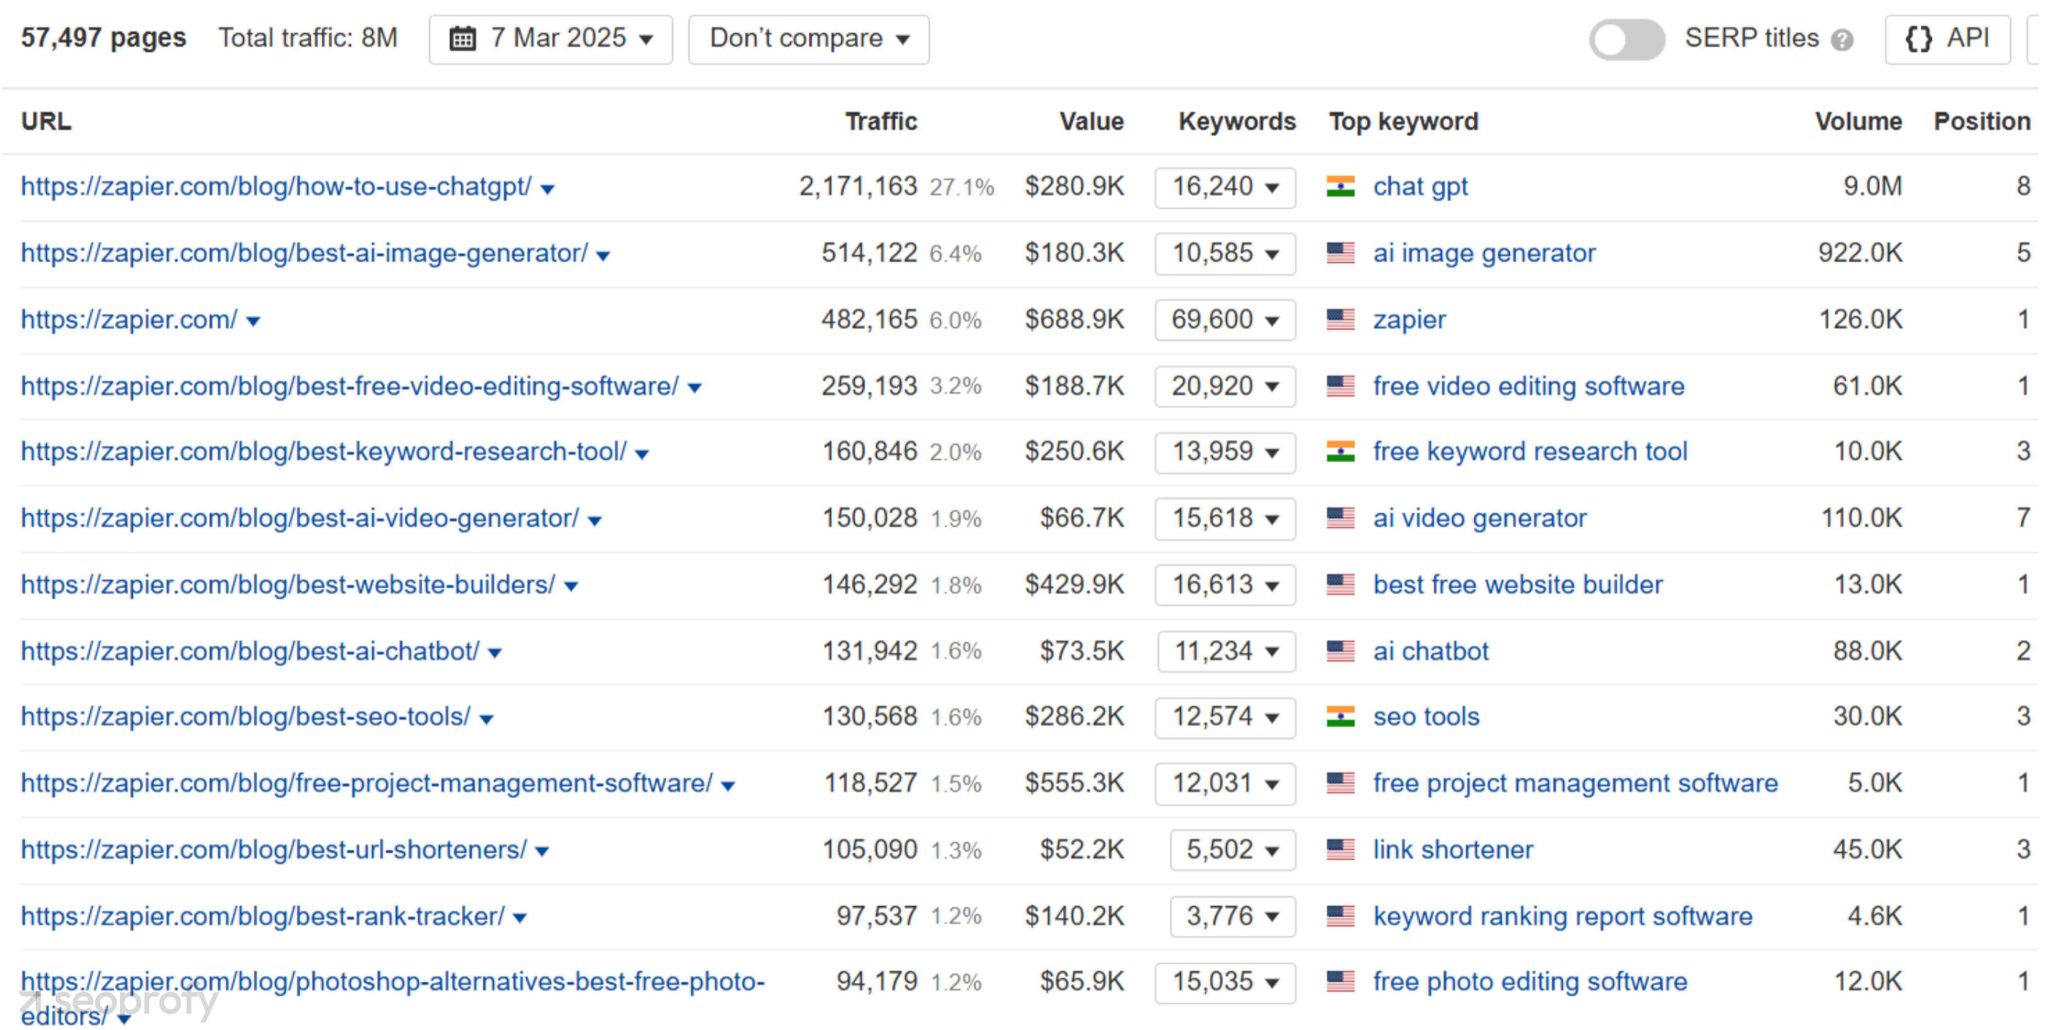This screenshot has width=2048, height=1030.
Task: Toggle the SERP titles switch
Action: pos(1626,40)
